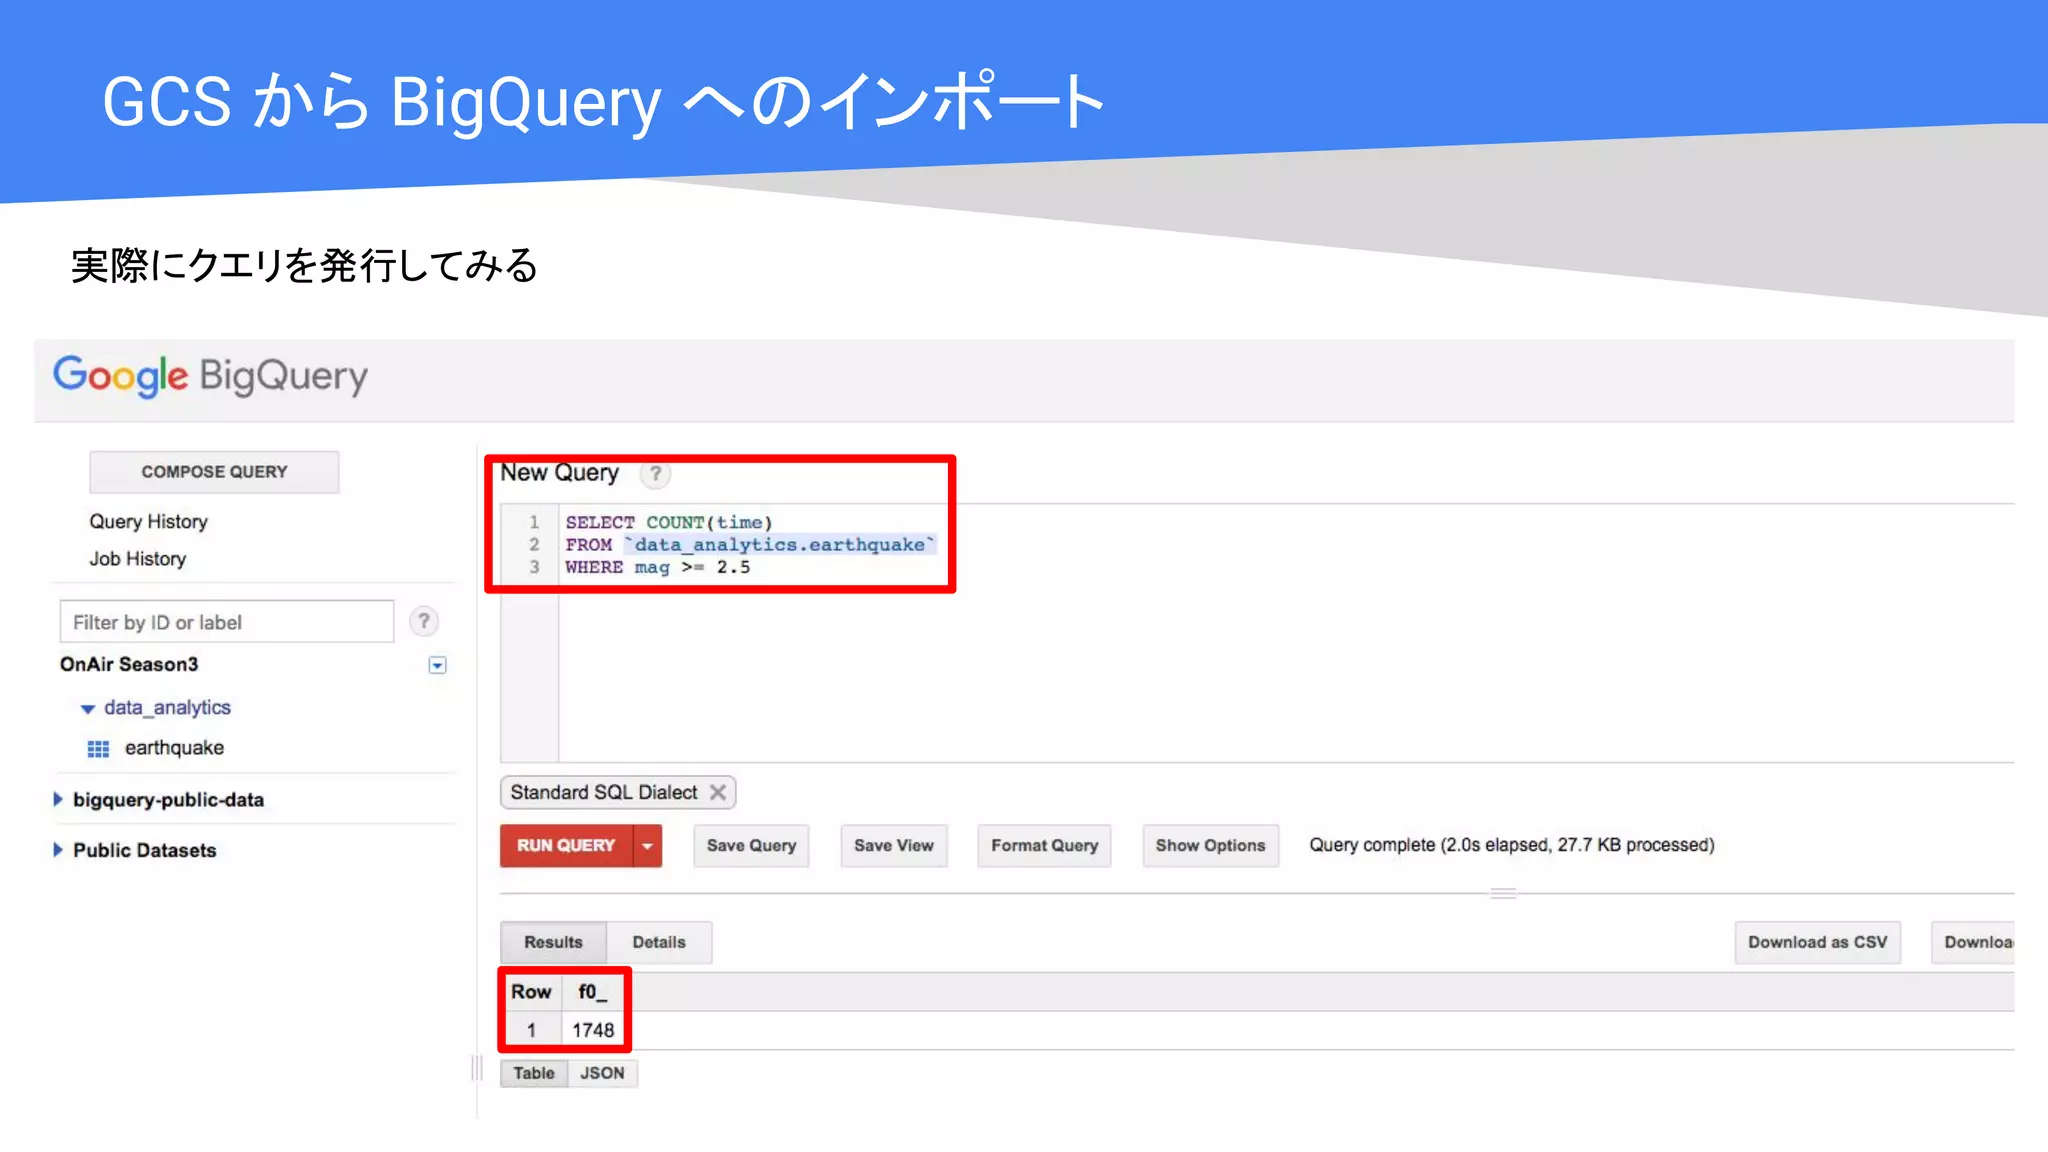Viewport: 2048px width, 1152px height.
Task: Run the query with RUN QUERY
Action: 566,846
